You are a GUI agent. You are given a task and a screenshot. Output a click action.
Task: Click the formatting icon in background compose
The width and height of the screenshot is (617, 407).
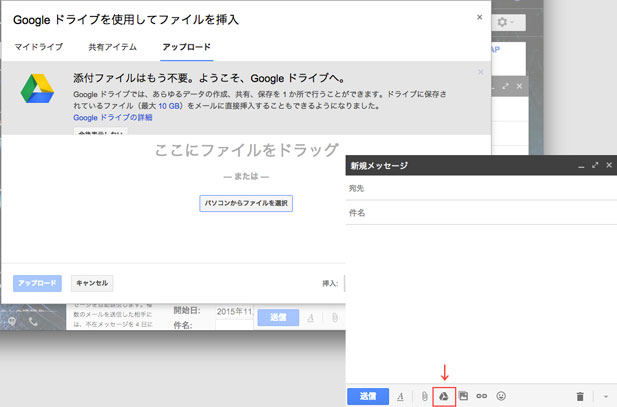click(x=311, y=318)
